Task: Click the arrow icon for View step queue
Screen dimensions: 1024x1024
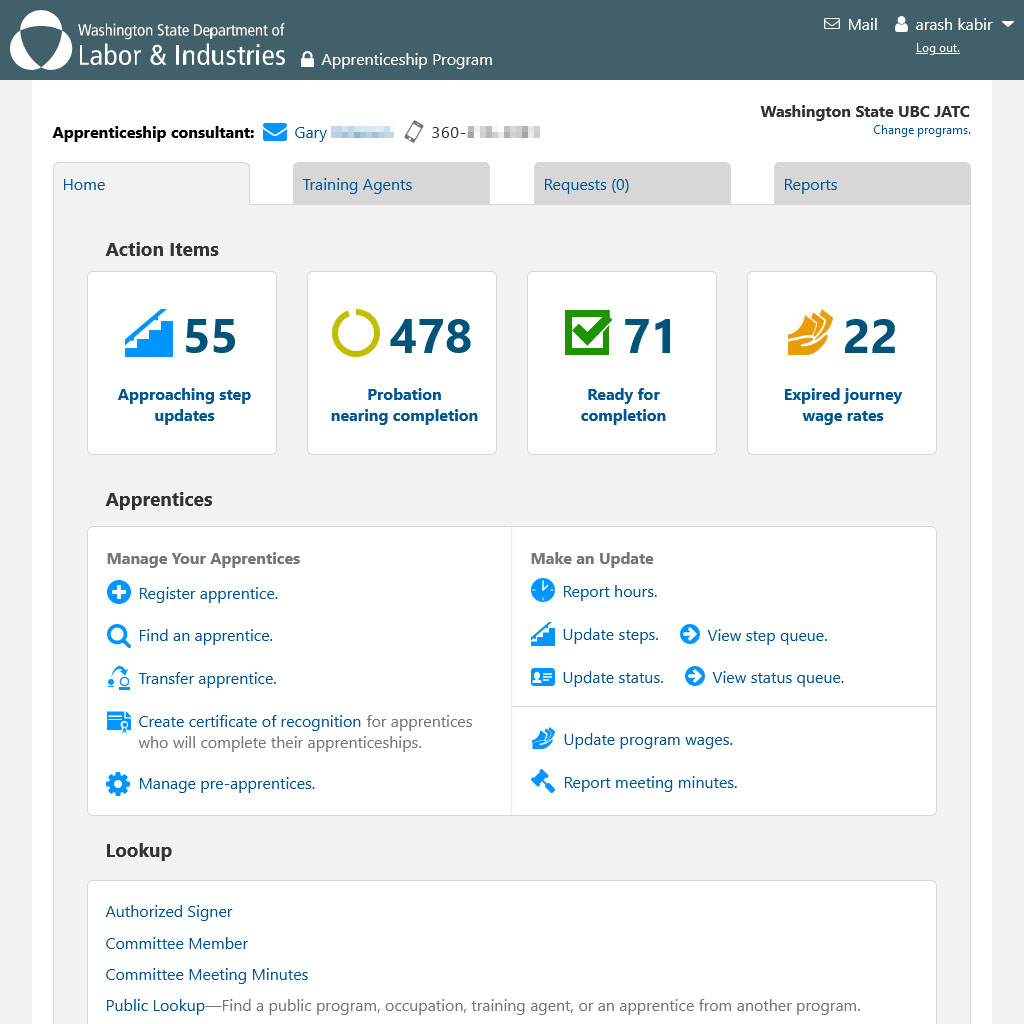Action: coord(690,634)
